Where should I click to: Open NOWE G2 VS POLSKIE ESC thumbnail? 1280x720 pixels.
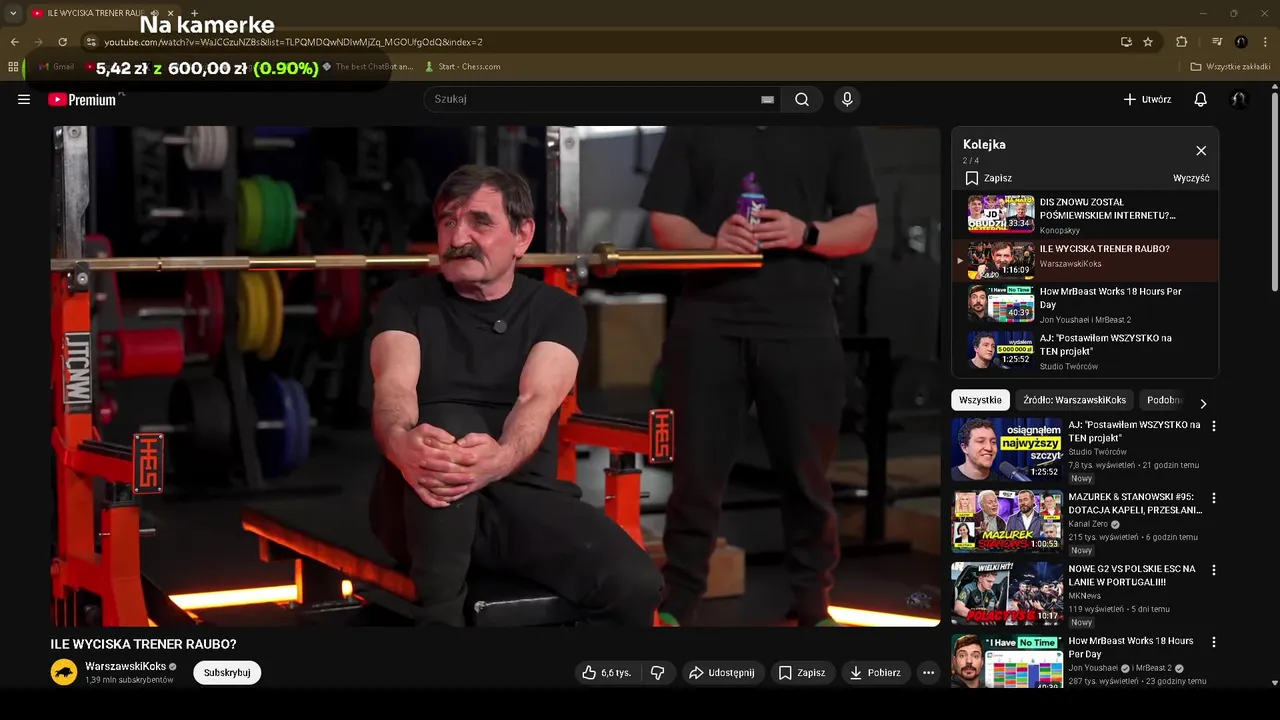click(x=1007, y=593)
